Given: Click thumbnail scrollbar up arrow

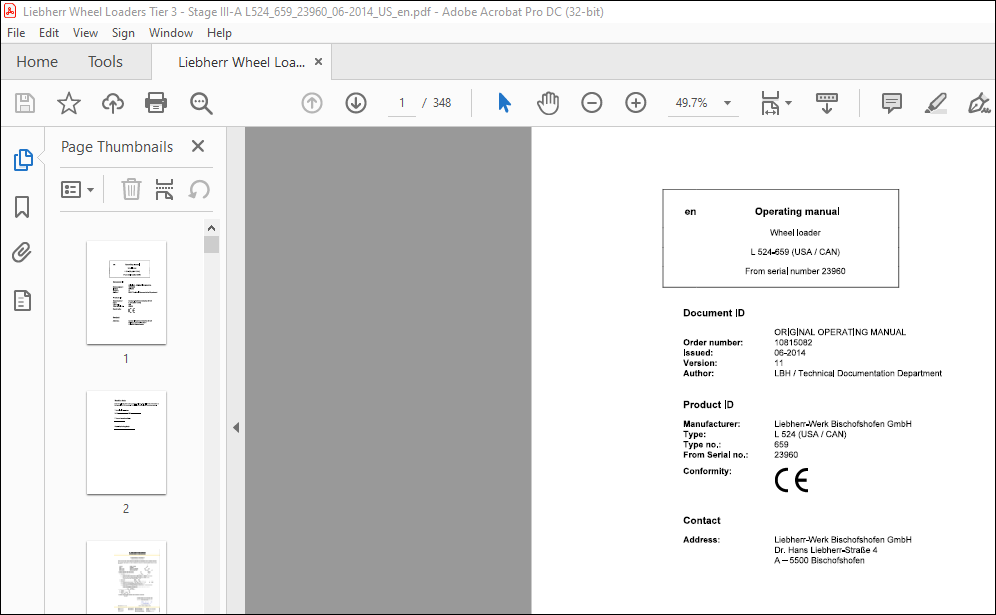Looking at the screenshot, I should coord(212,228).
